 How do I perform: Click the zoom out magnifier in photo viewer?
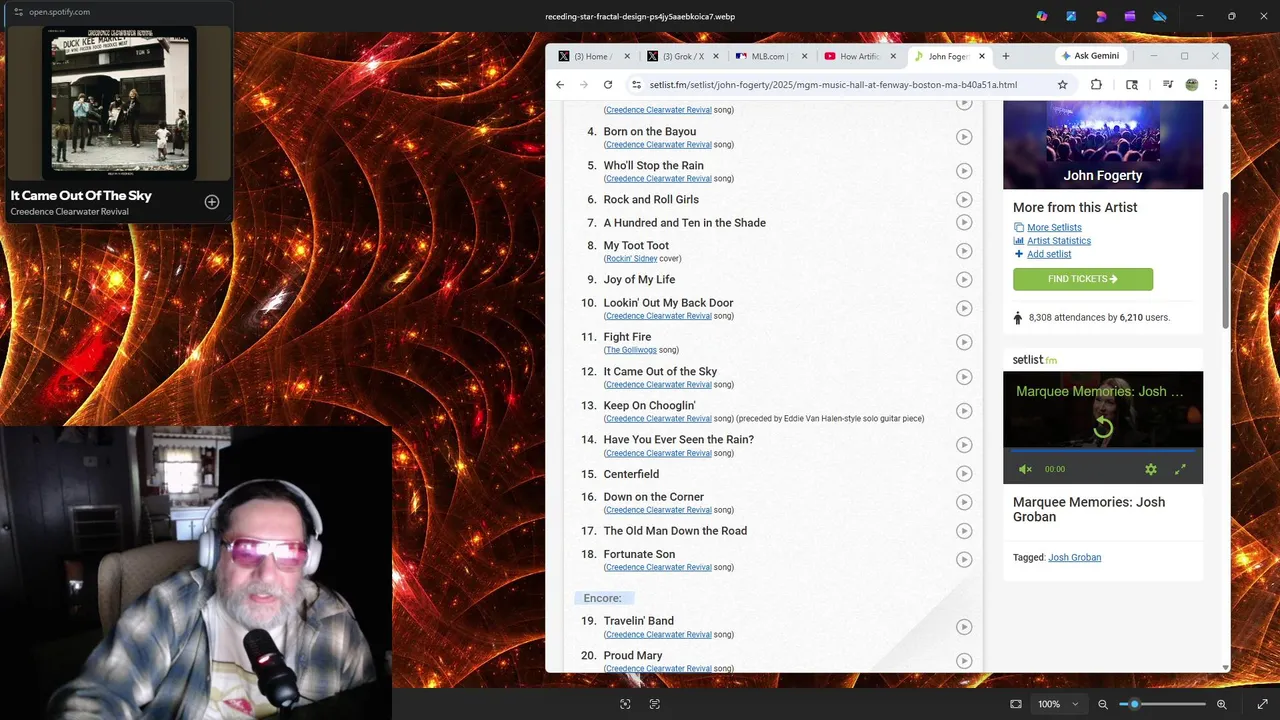(x=1103, y=704)
